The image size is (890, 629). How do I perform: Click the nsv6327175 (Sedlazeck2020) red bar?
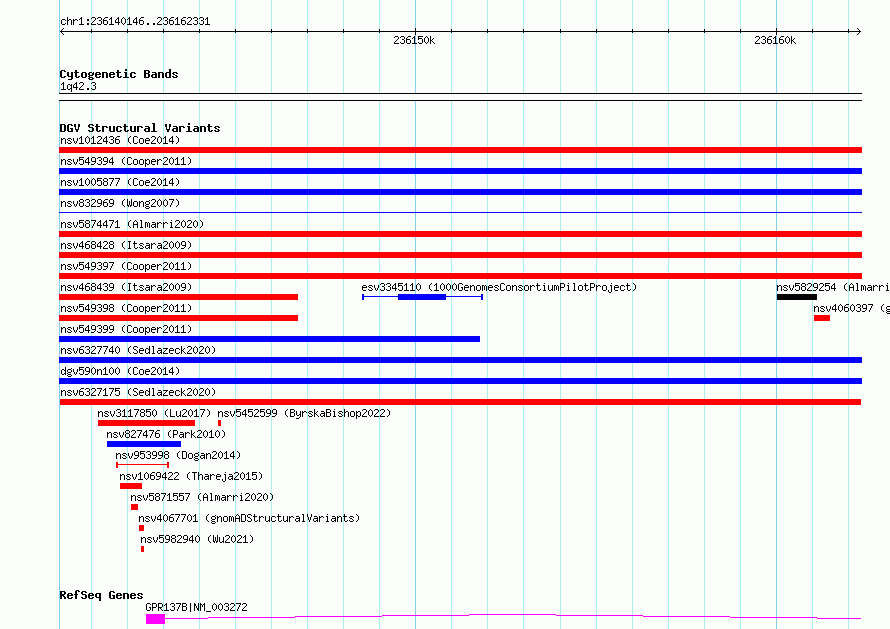(x=460, y=402)
